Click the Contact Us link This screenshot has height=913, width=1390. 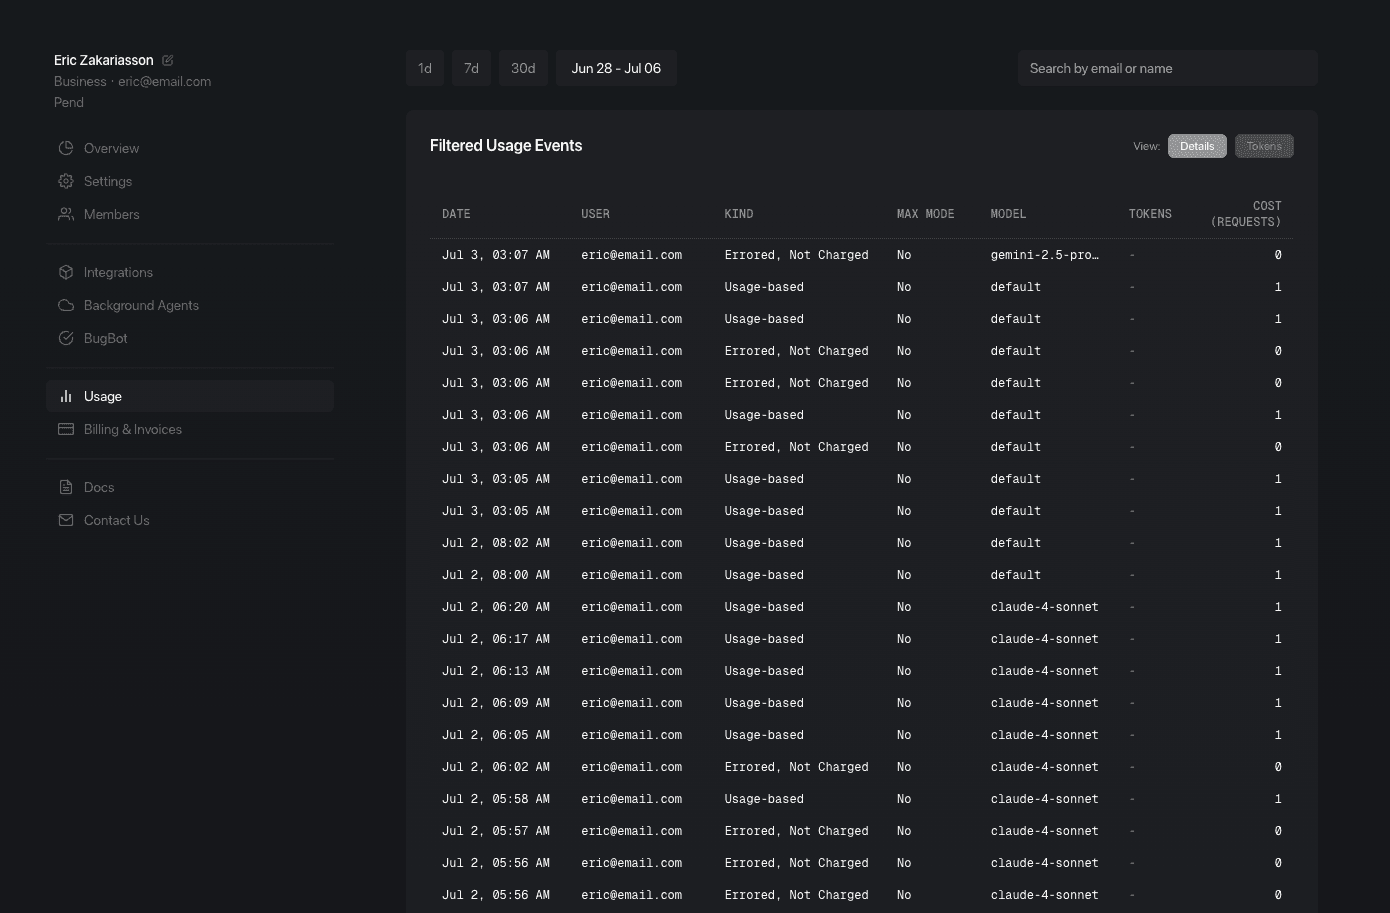116,520
